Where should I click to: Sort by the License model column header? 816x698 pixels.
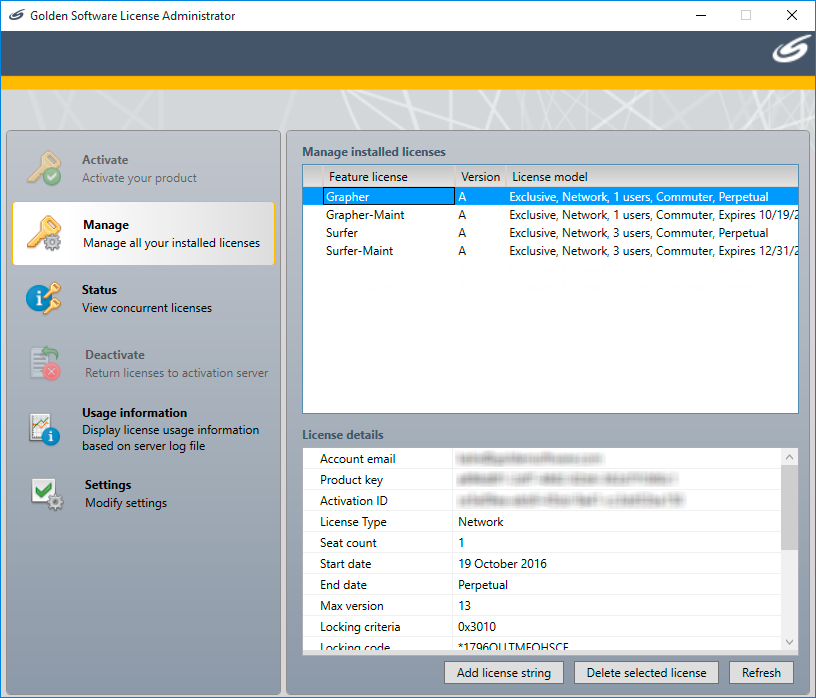pos(652,176)
